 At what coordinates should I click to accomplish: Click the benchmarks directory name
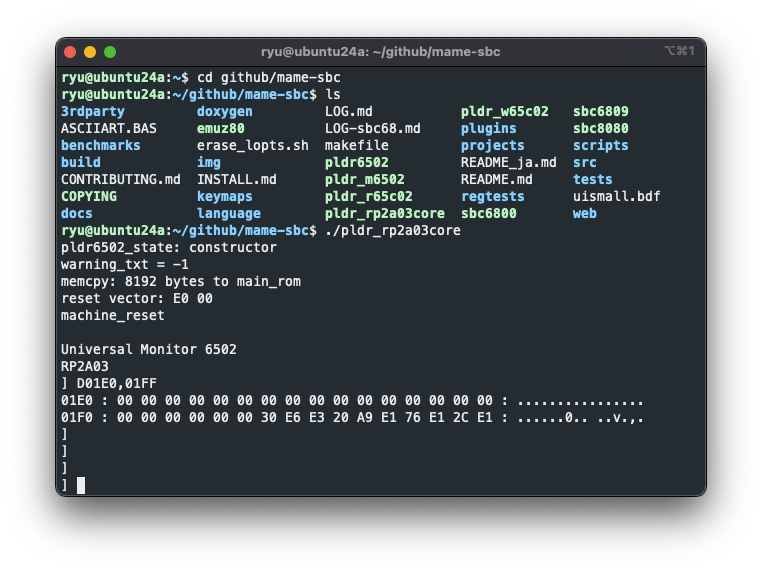(x=101, y=145)
